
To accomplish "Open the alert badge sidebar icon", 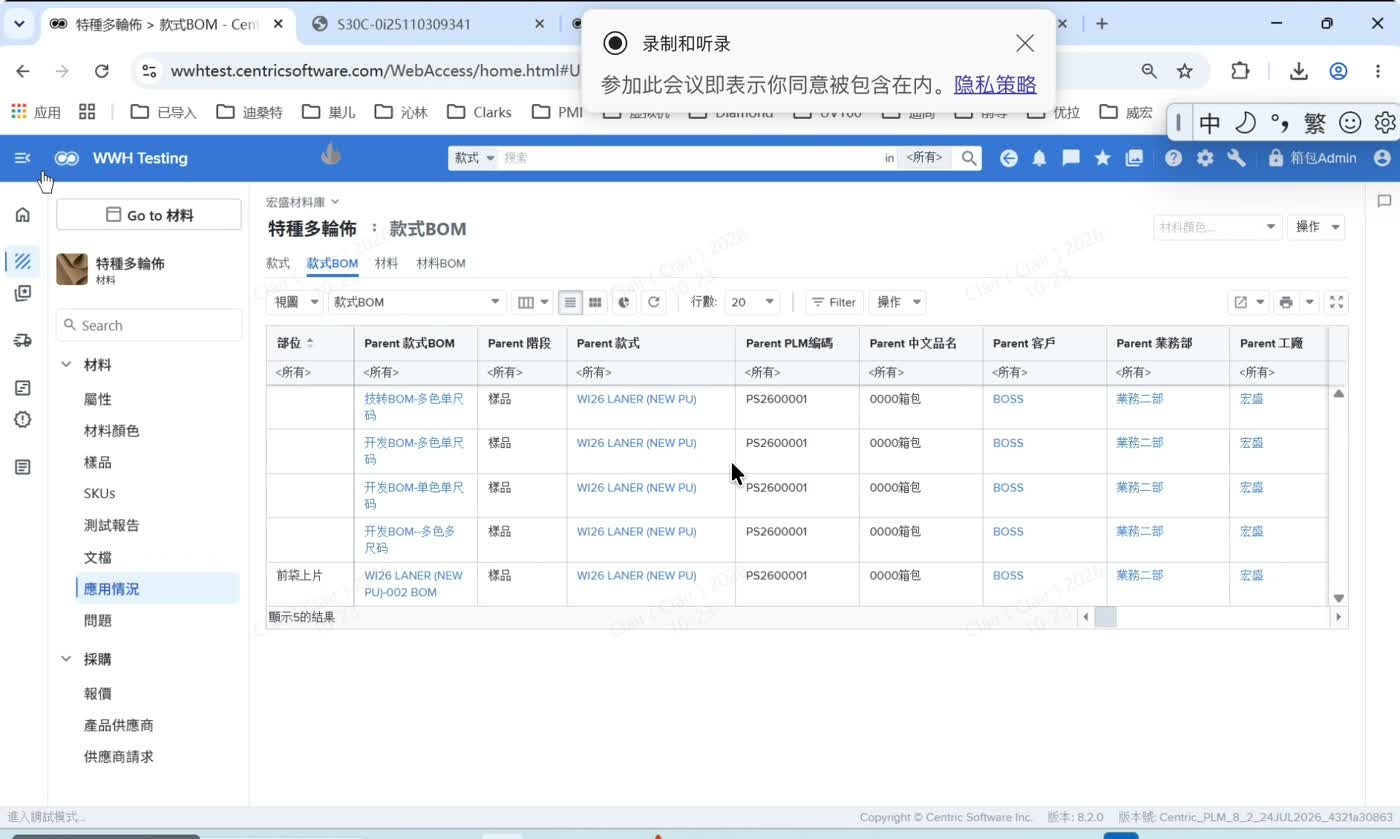I will [x=23, y=419].
